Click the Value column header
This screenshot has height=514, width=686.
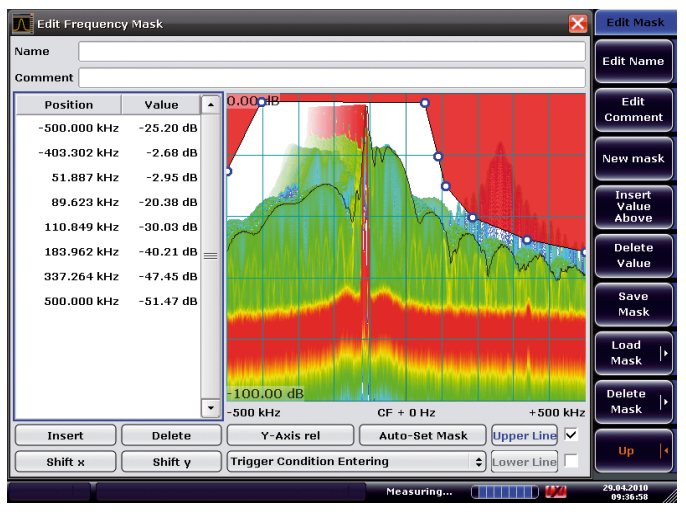tap(161, 105)
